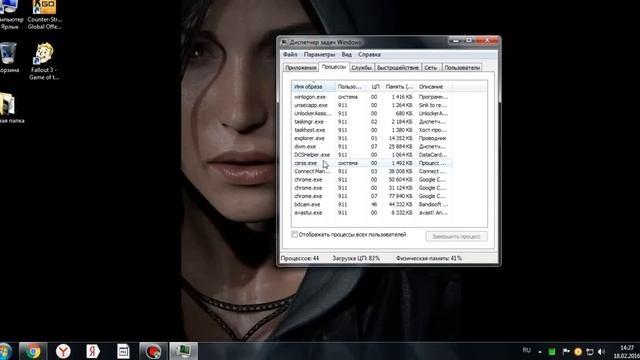The height and width of the screenshot is (360, 640).
Task: Click the green tray icon
Action: tap(552, 351)
